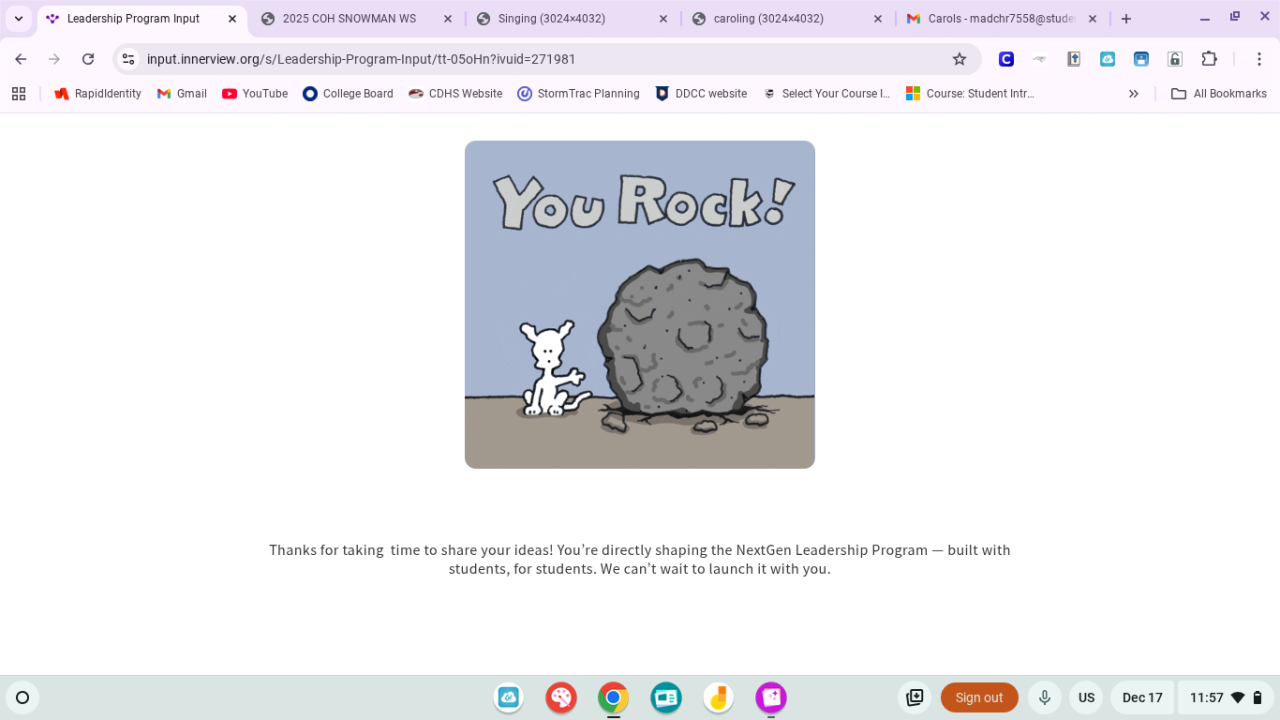
Task: Launch the cloud app from the shelf
Action: (x=509, y=697)
